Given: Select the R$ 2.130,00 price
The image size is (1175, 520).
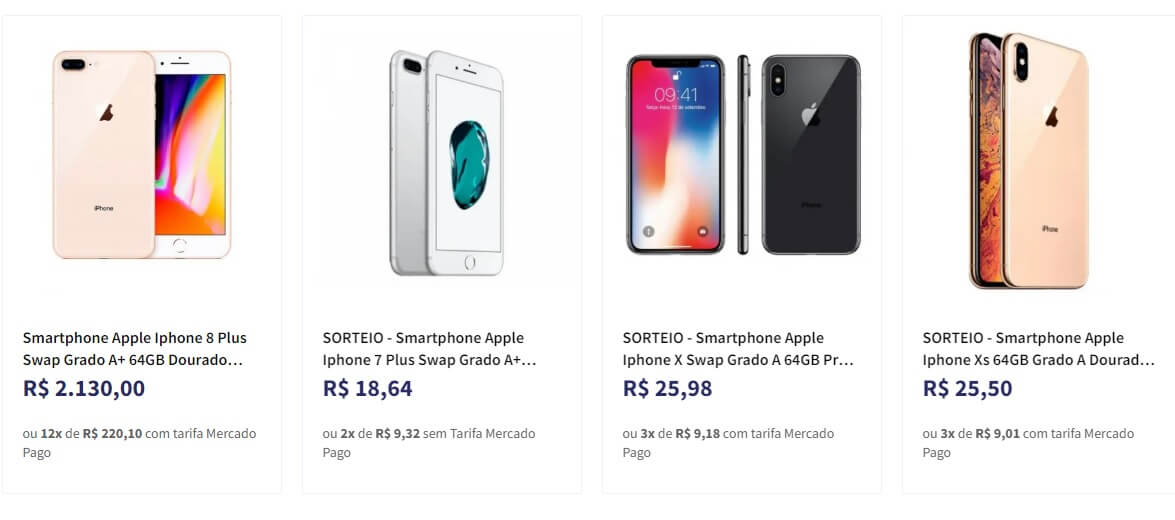Looking at the screenshot, I should [x=84, y=389].
